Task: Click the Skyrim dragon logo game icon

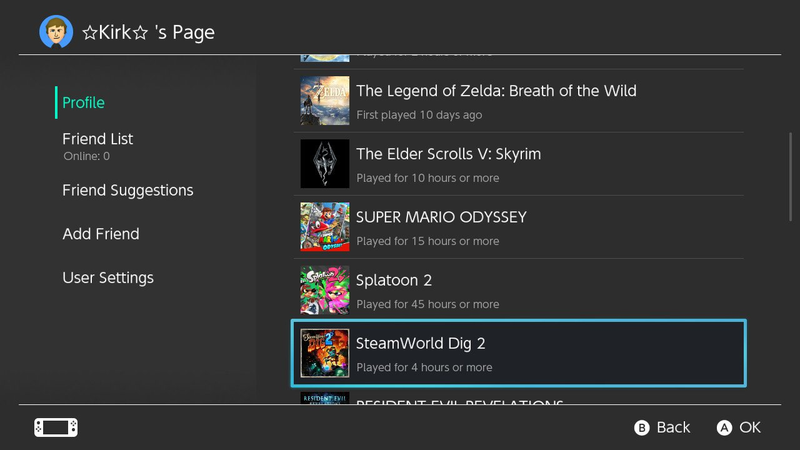Action: click(x=325, y=164)
